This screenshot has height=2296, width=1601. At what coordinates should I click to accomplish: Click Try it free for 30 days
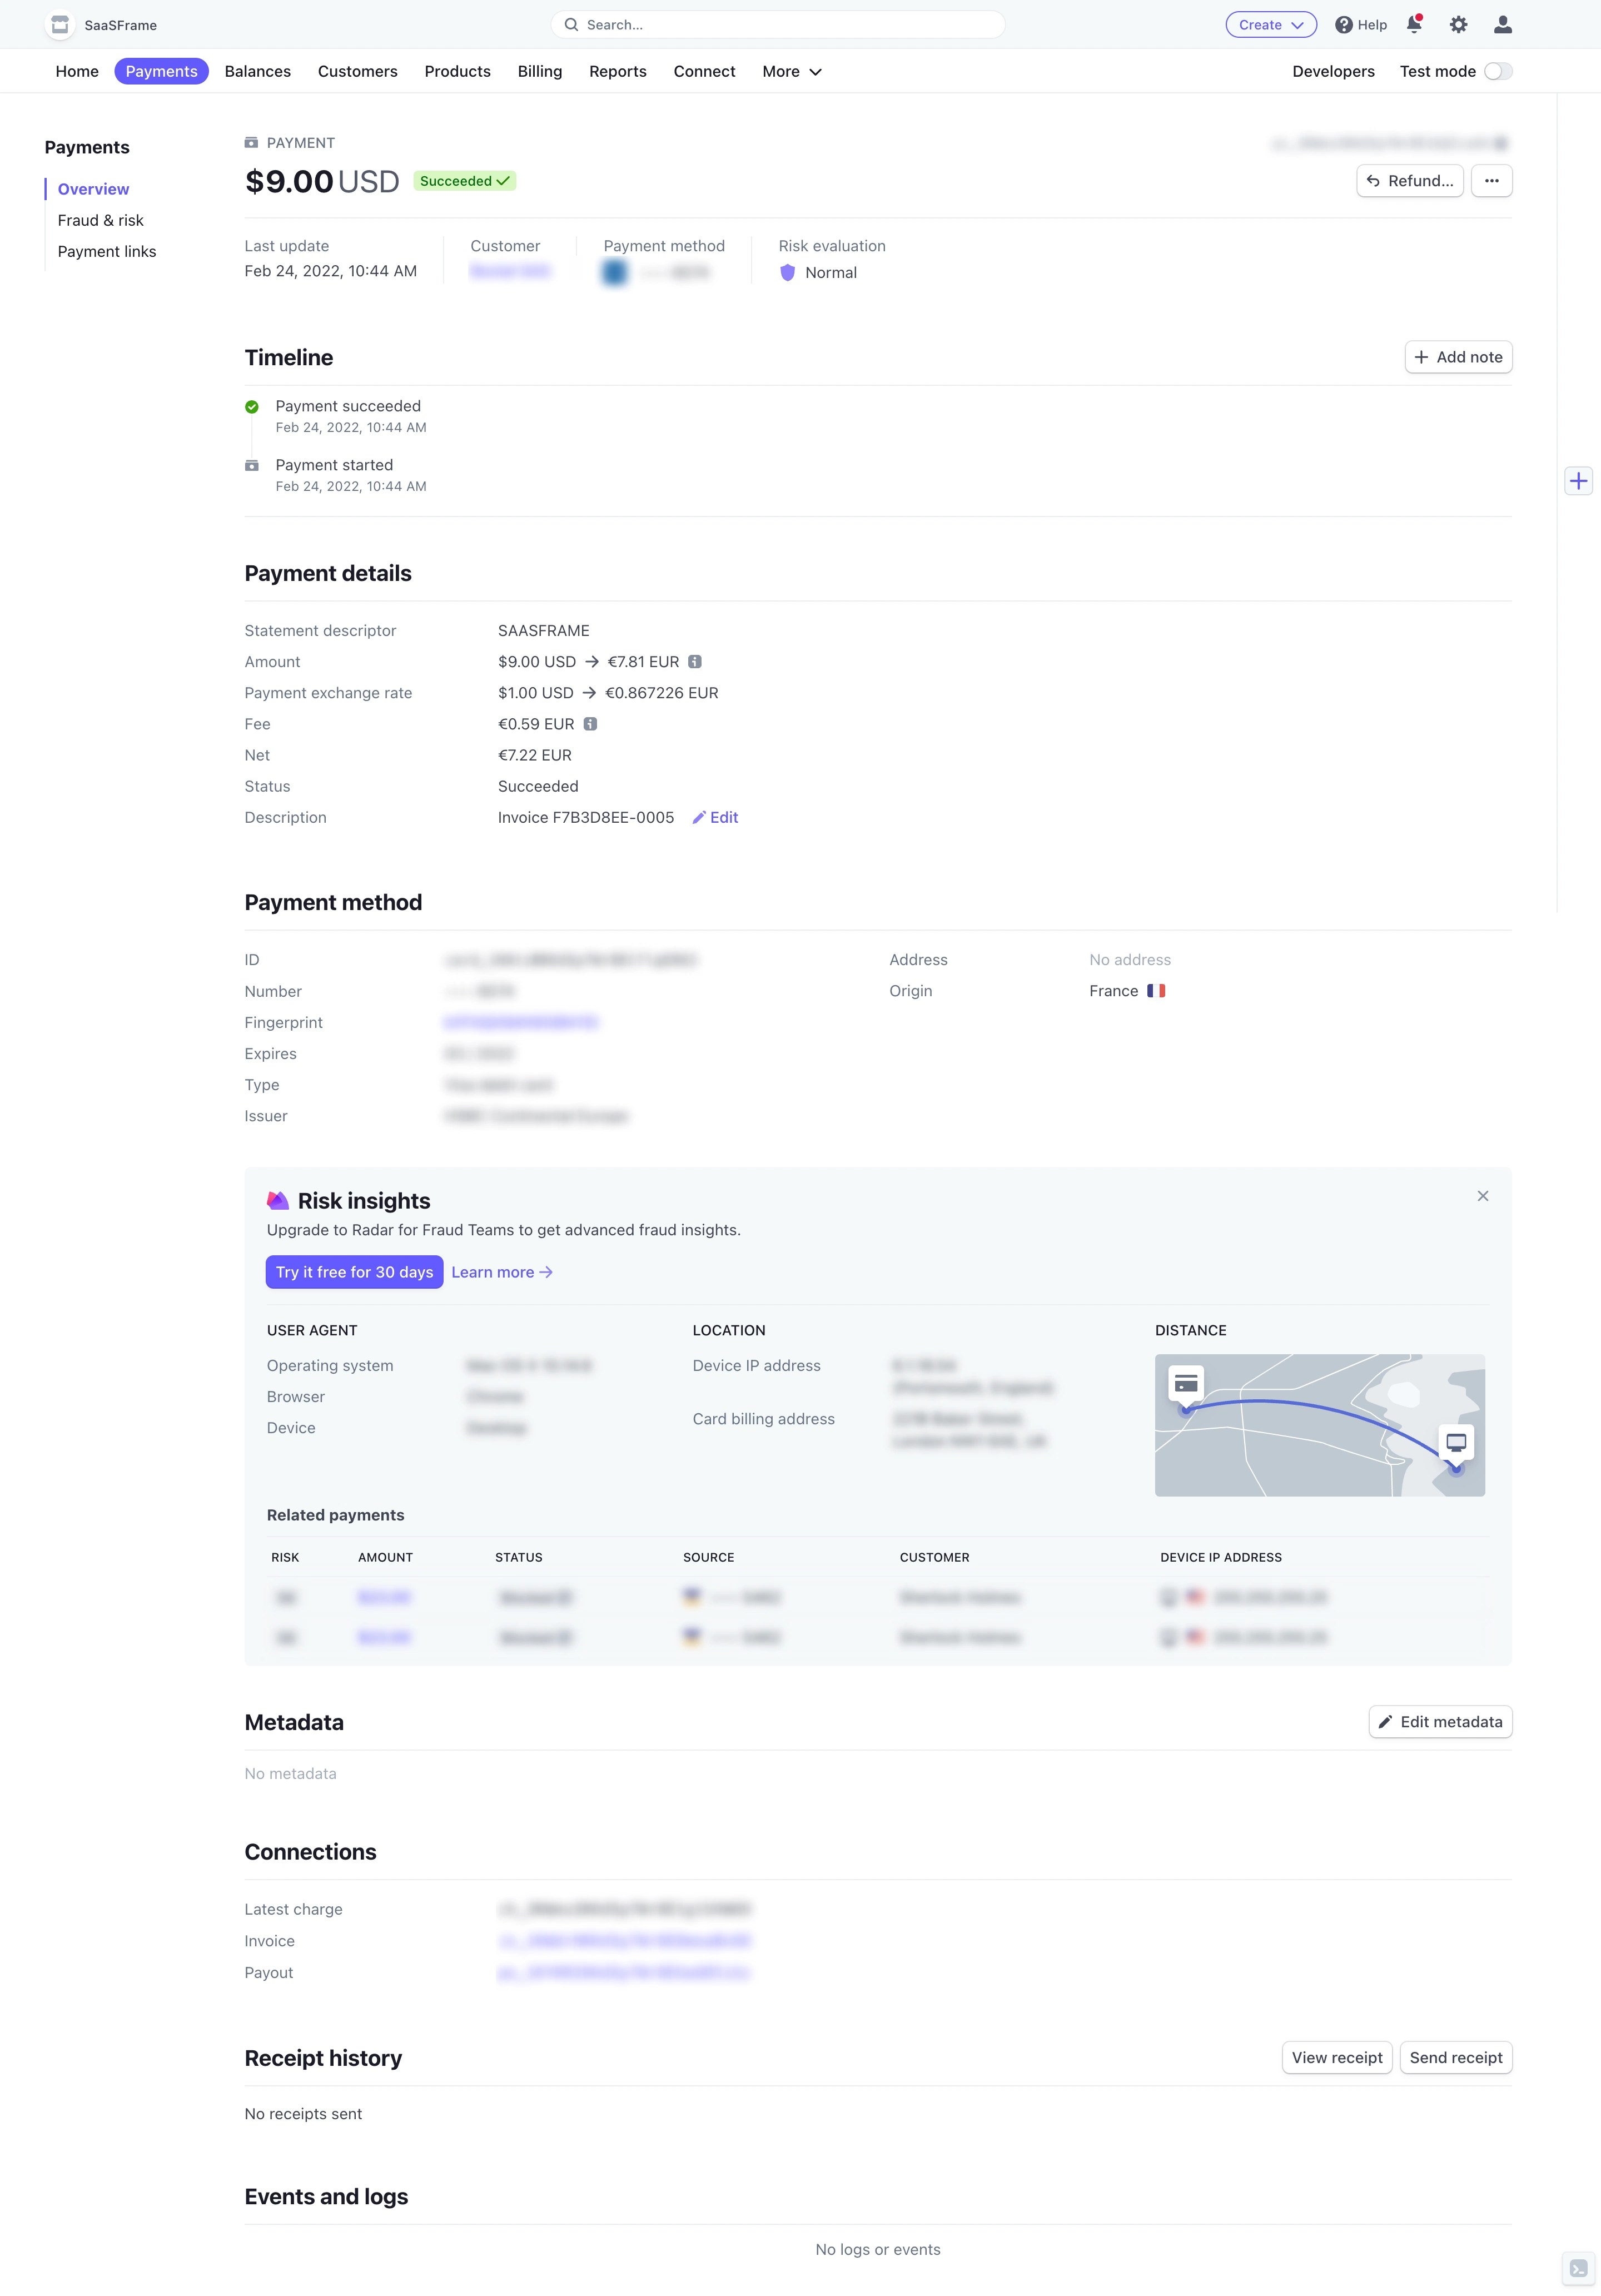354,1272
